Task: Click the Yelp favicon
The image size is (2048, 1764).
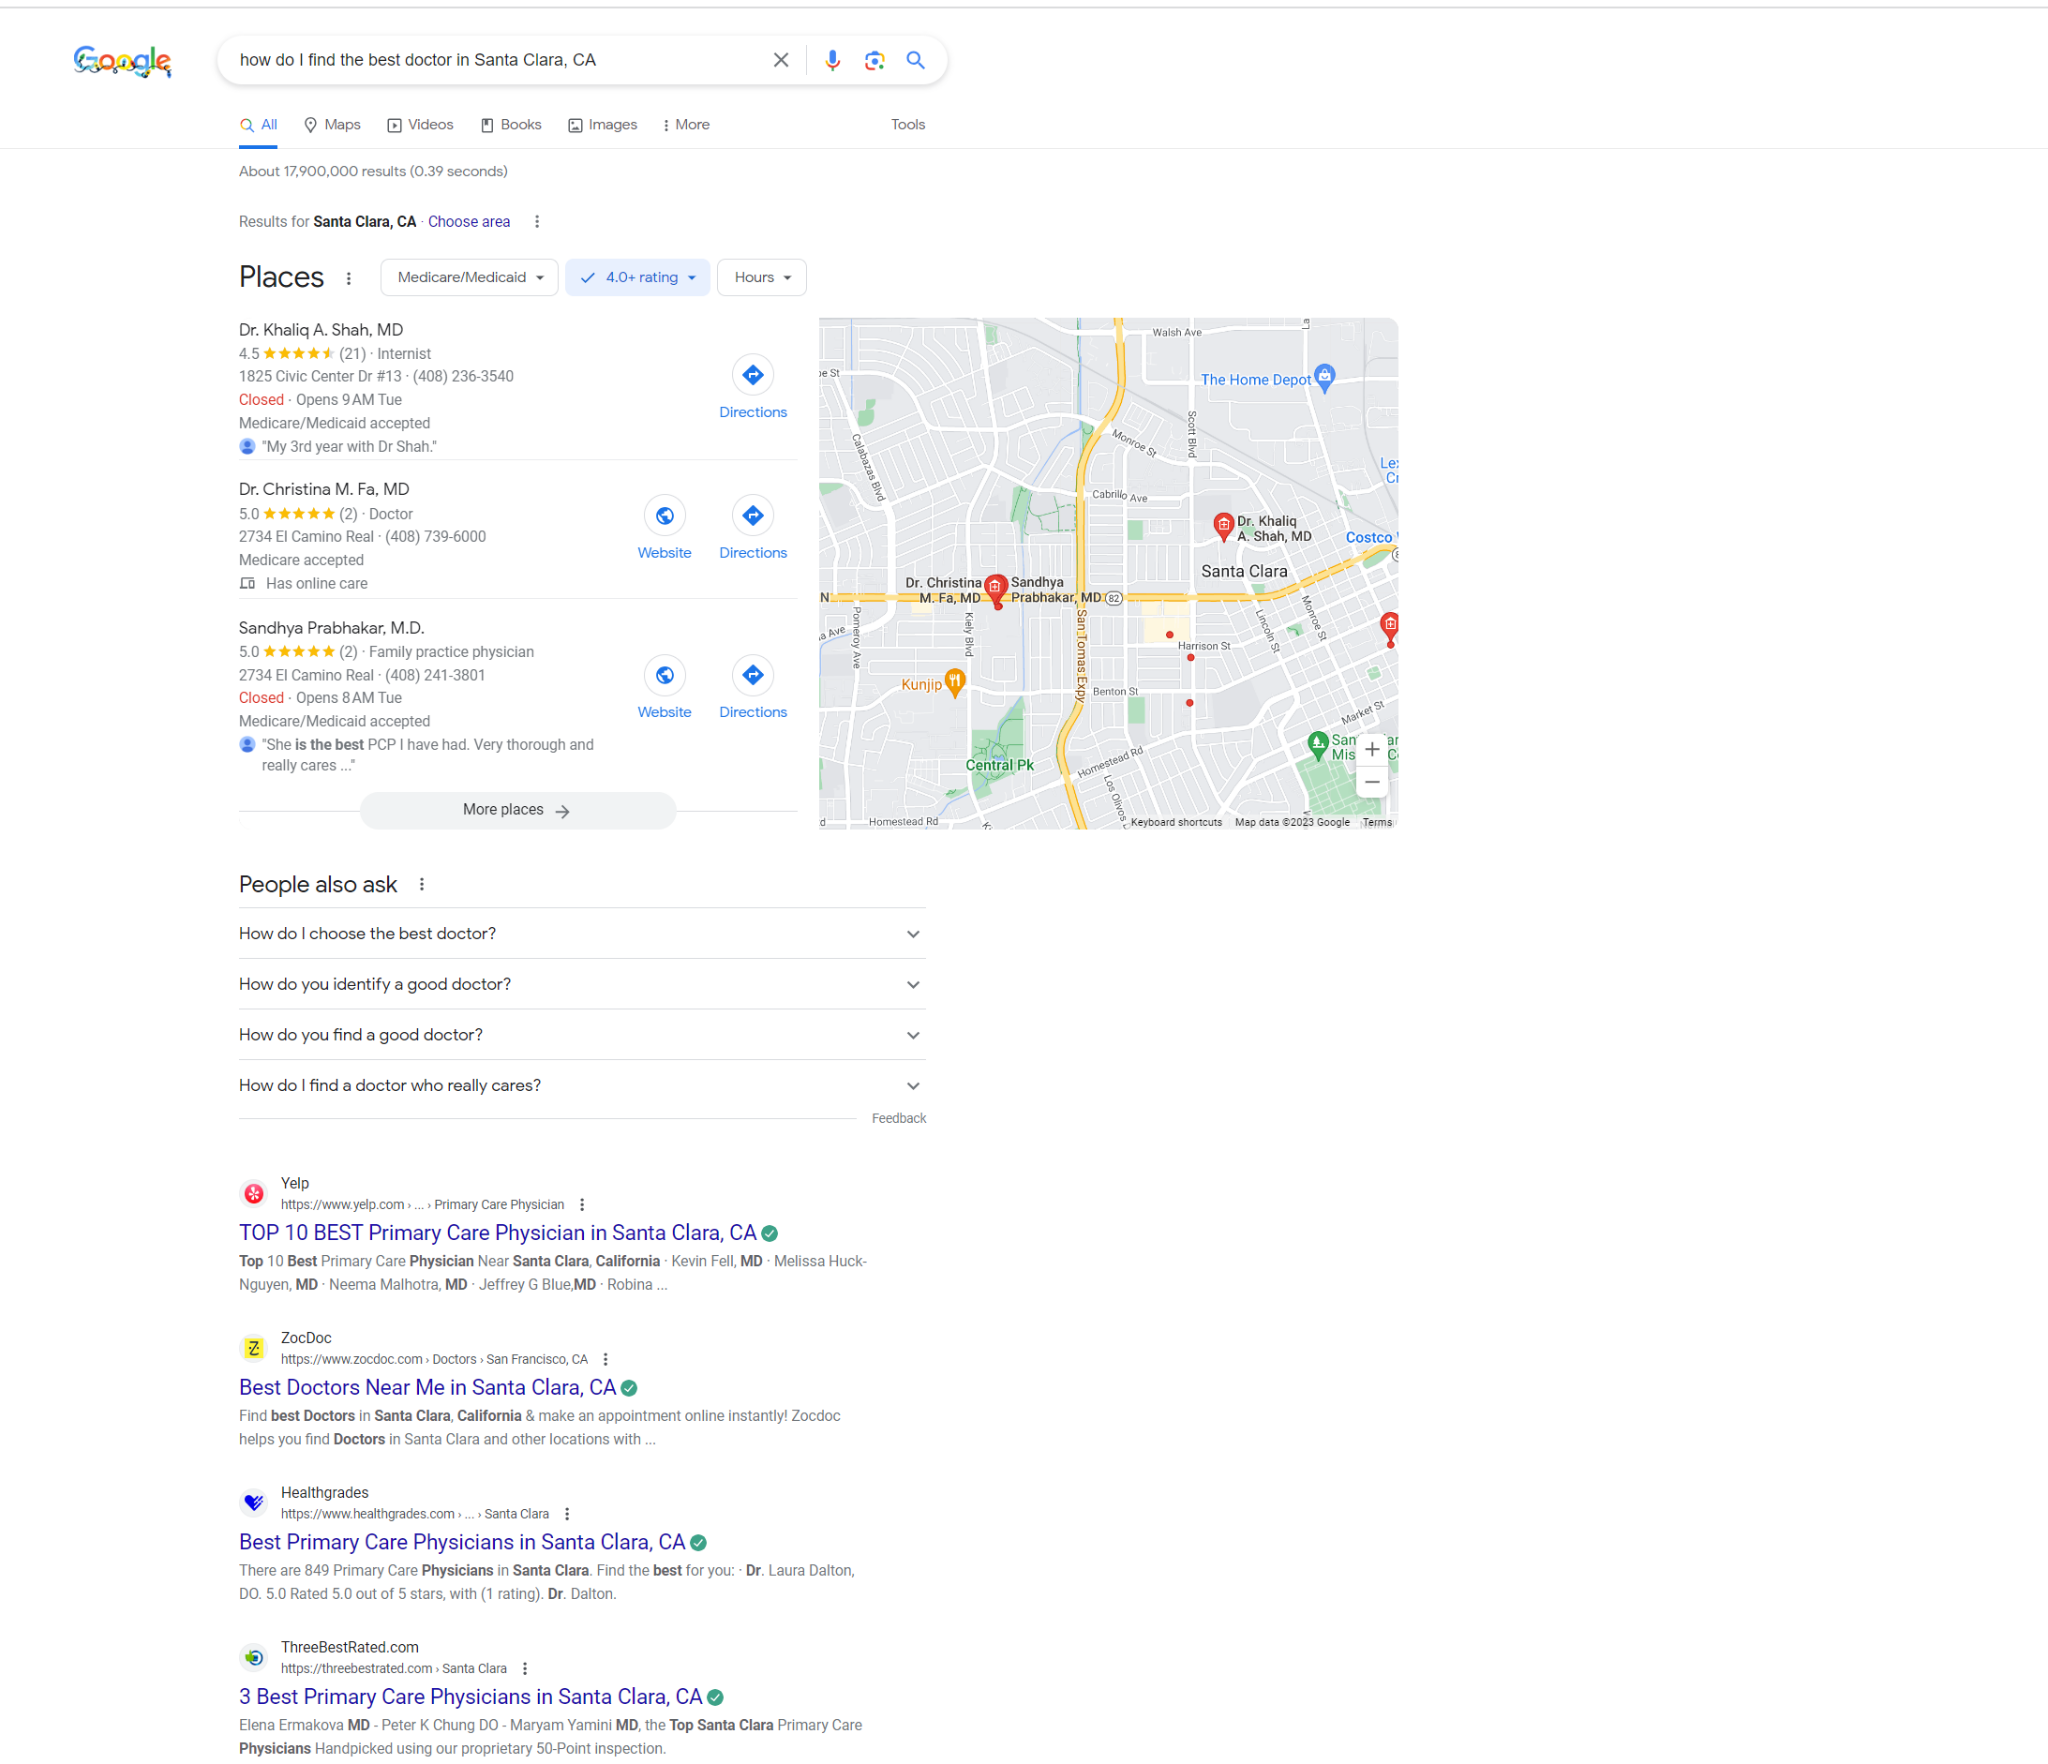Action: click(x=254, y=1194)
